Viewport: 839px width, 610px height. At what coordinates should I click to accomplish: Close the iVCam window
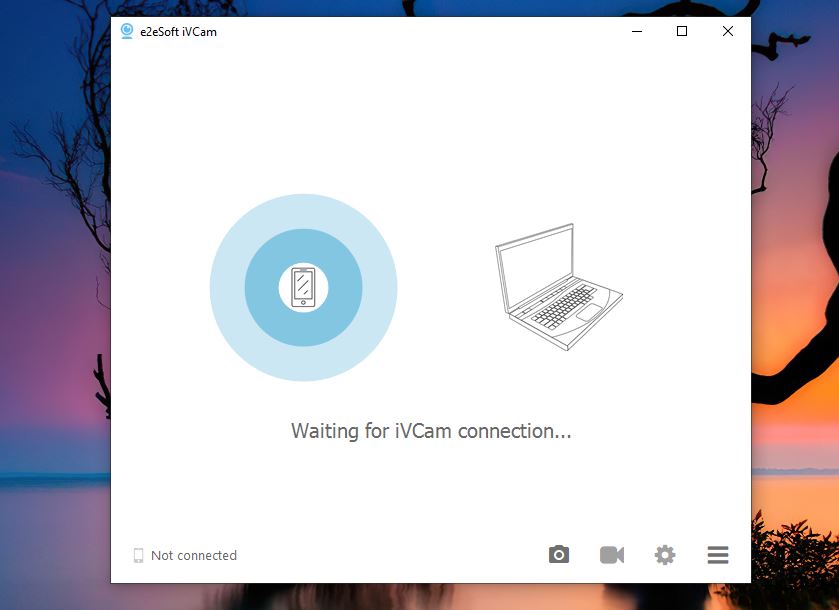tap(728, 32)
